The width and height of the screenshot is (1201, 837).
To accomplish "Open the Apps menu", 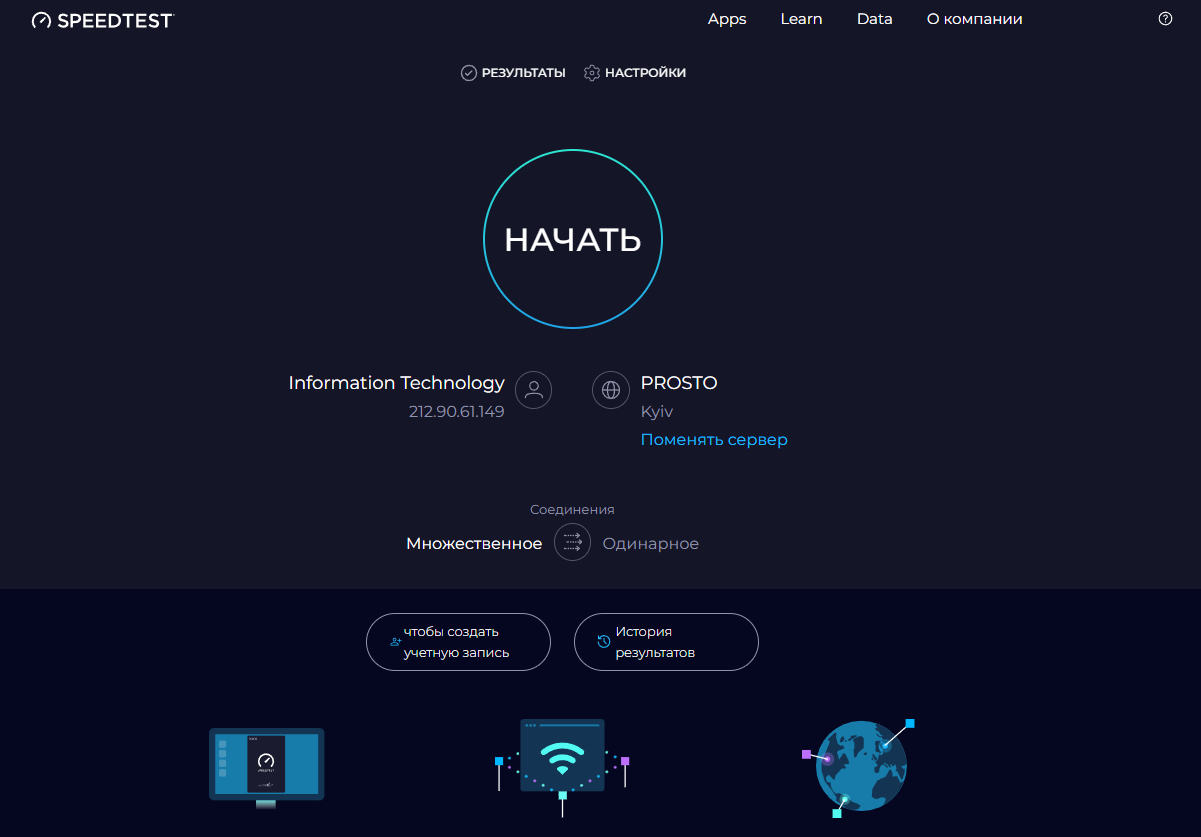I will [x=727, y=19].
